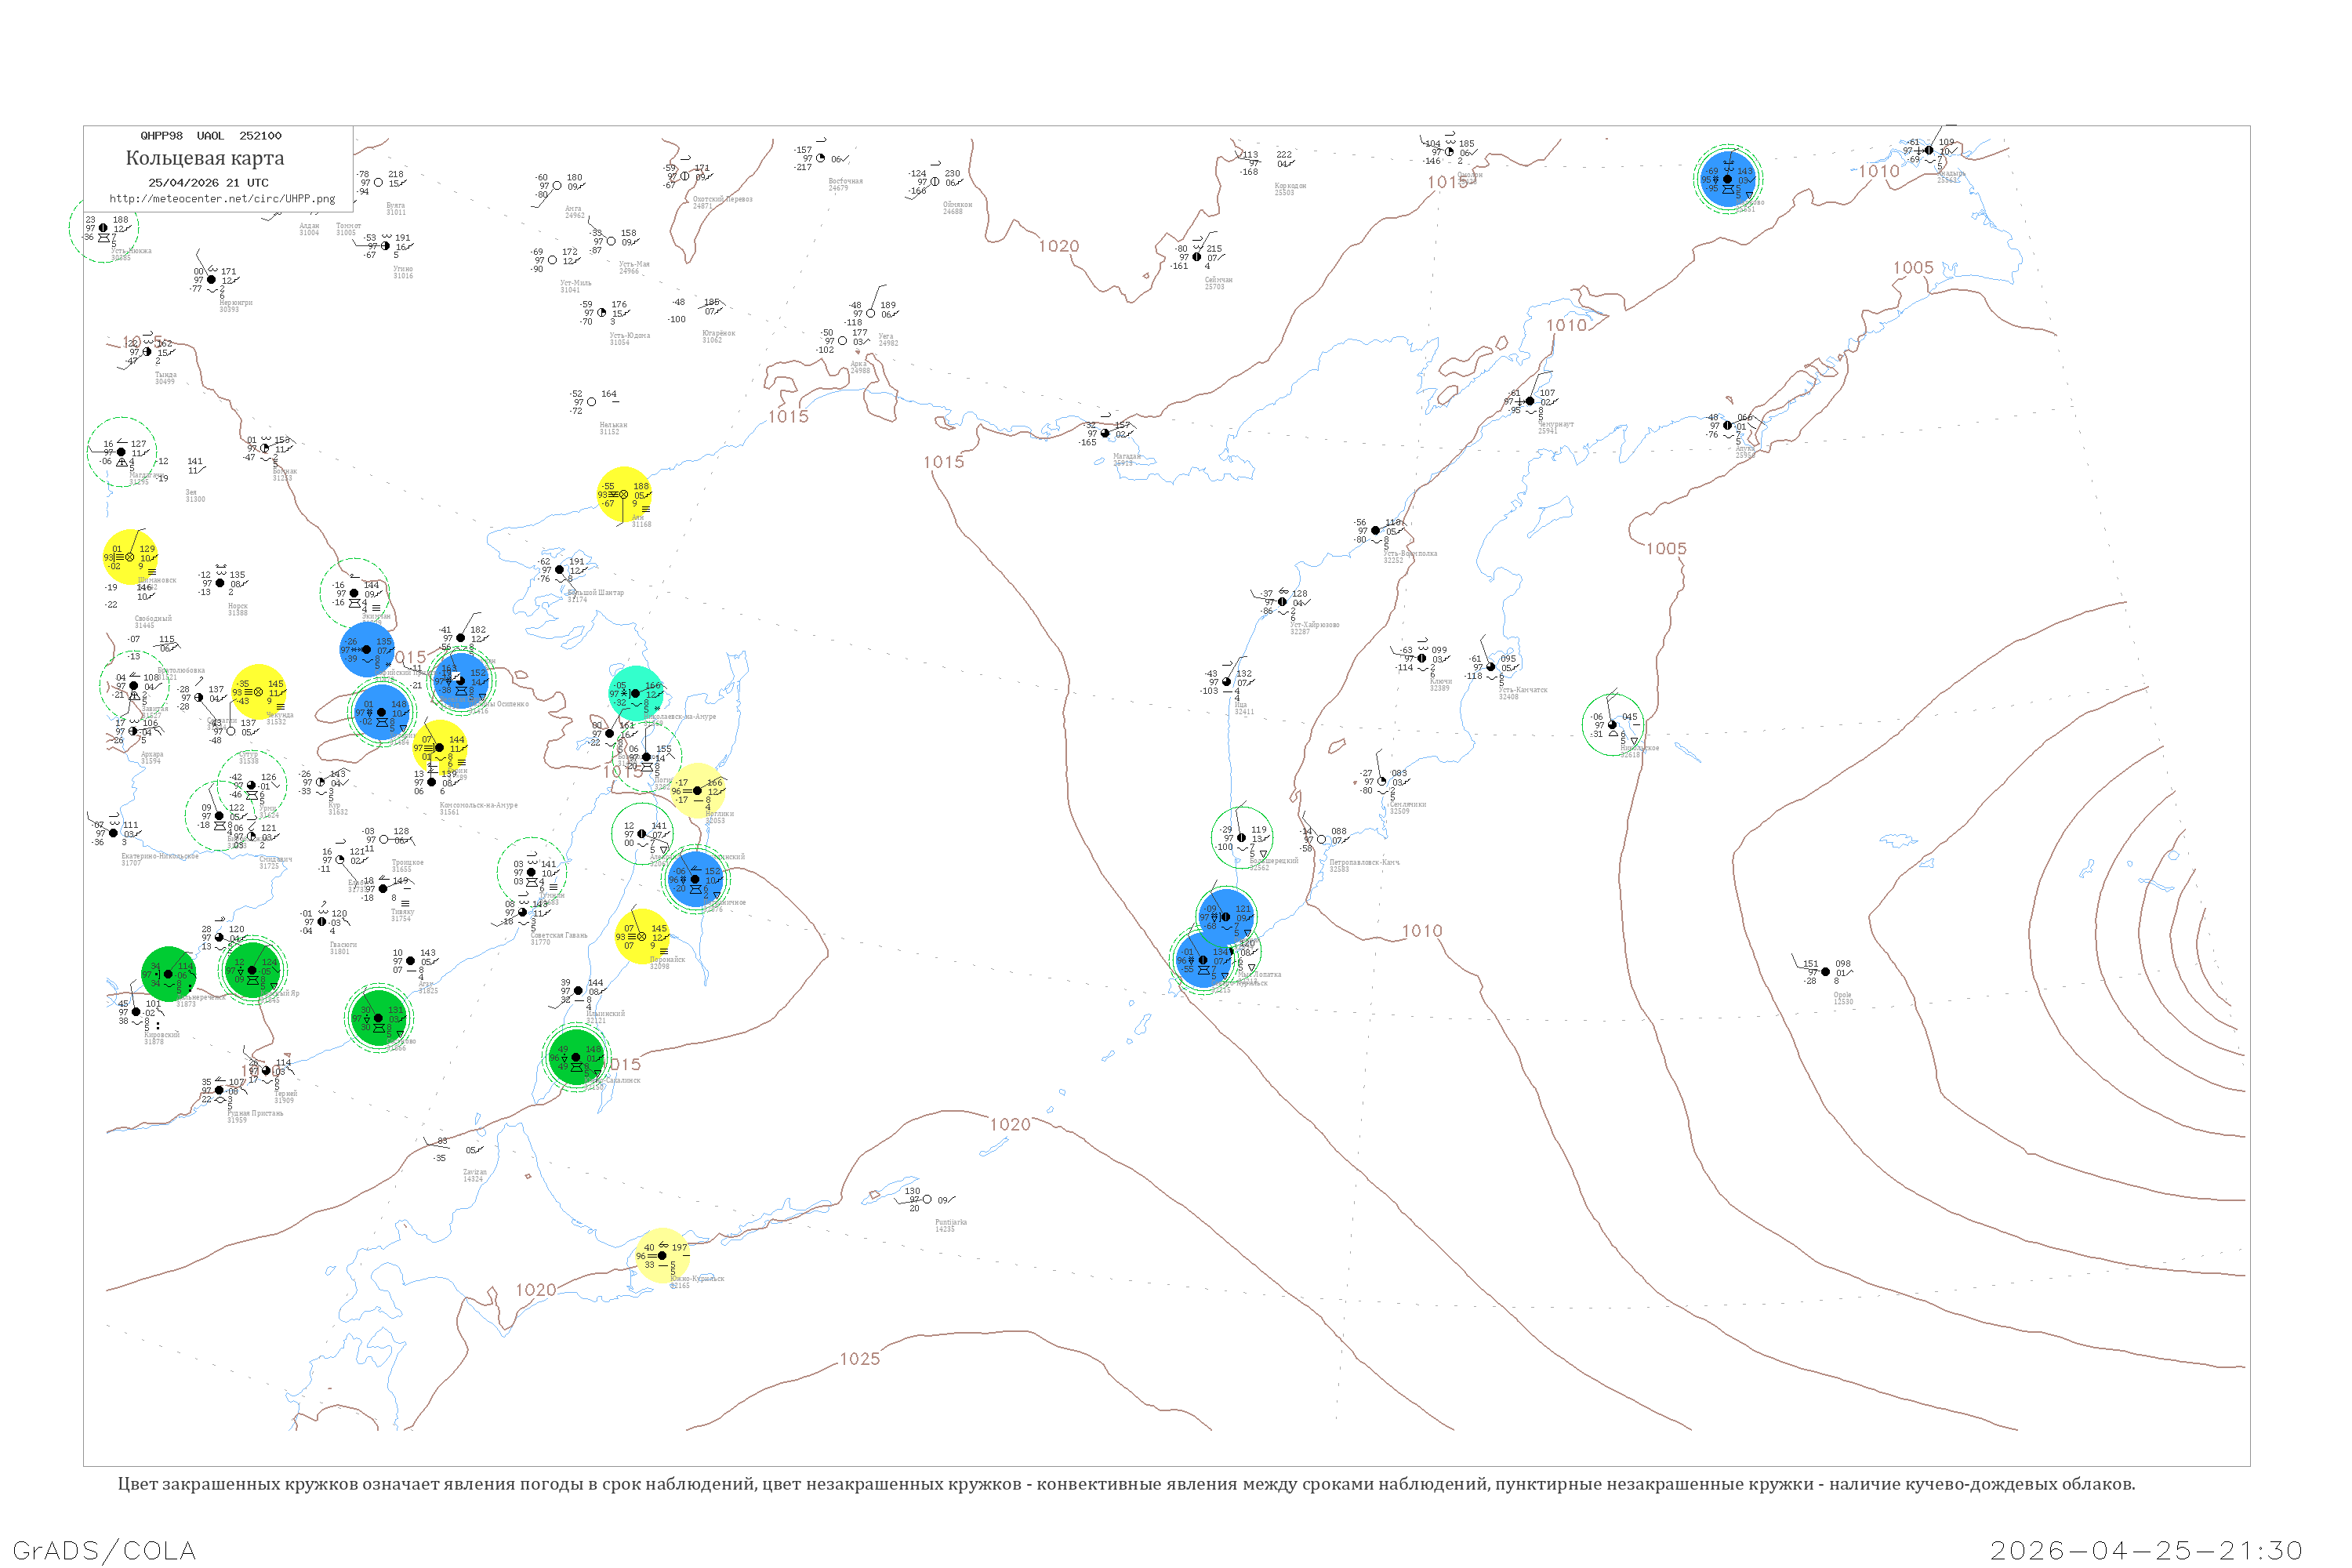This screenshot has height=1568, width=2352.
Task: Click the cyan snow circle at Николаевск-на-Амуре
Action: [635, 692]
